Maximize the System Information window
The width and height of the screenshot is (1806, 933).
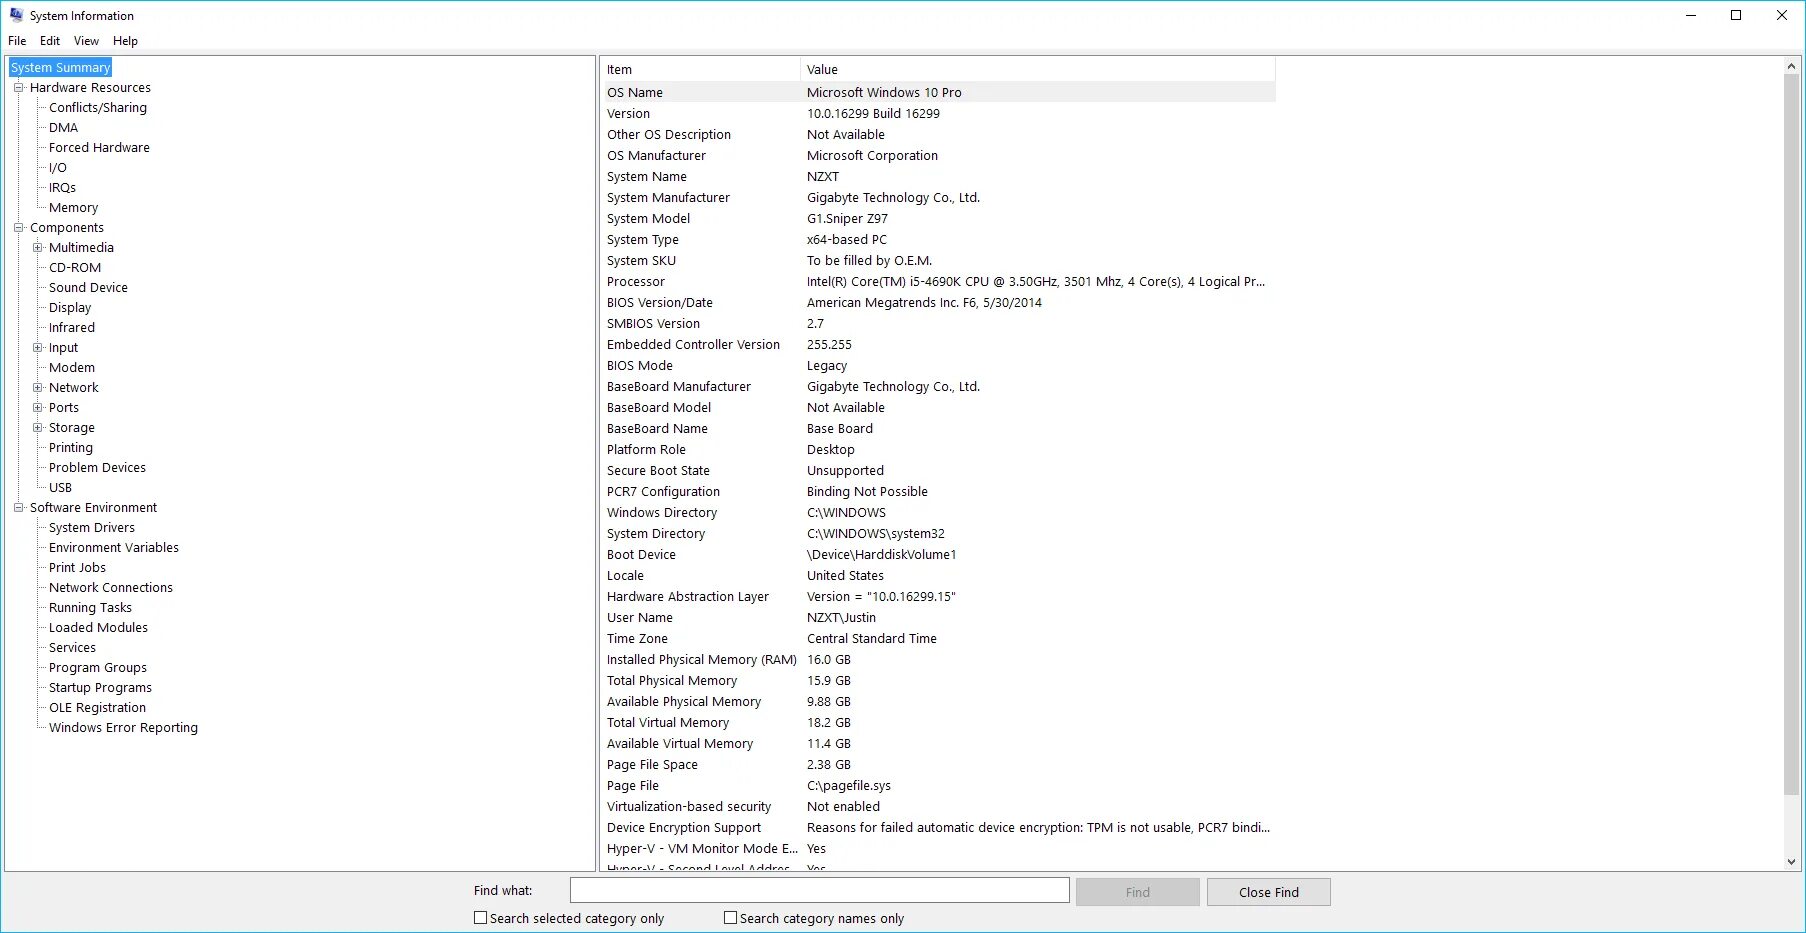(x=1736, y=15)
